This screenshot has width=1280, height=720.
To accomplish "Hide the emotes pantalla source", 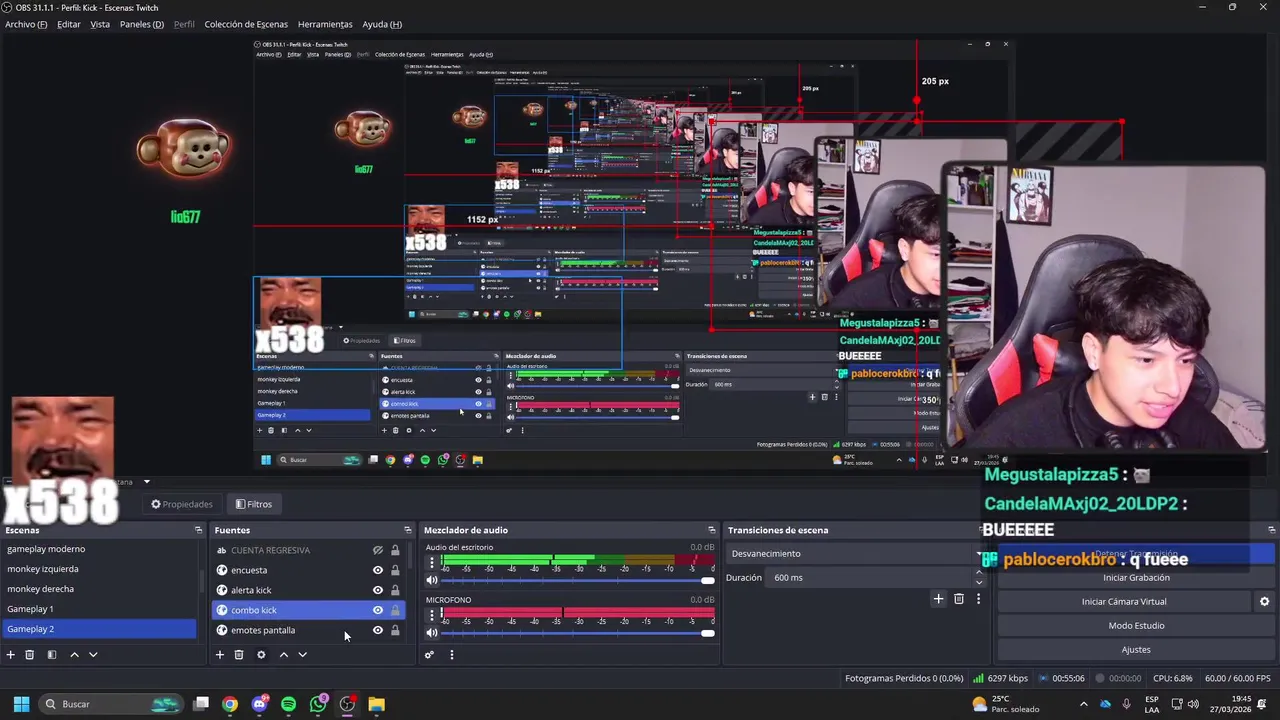I will coord(378,630).
